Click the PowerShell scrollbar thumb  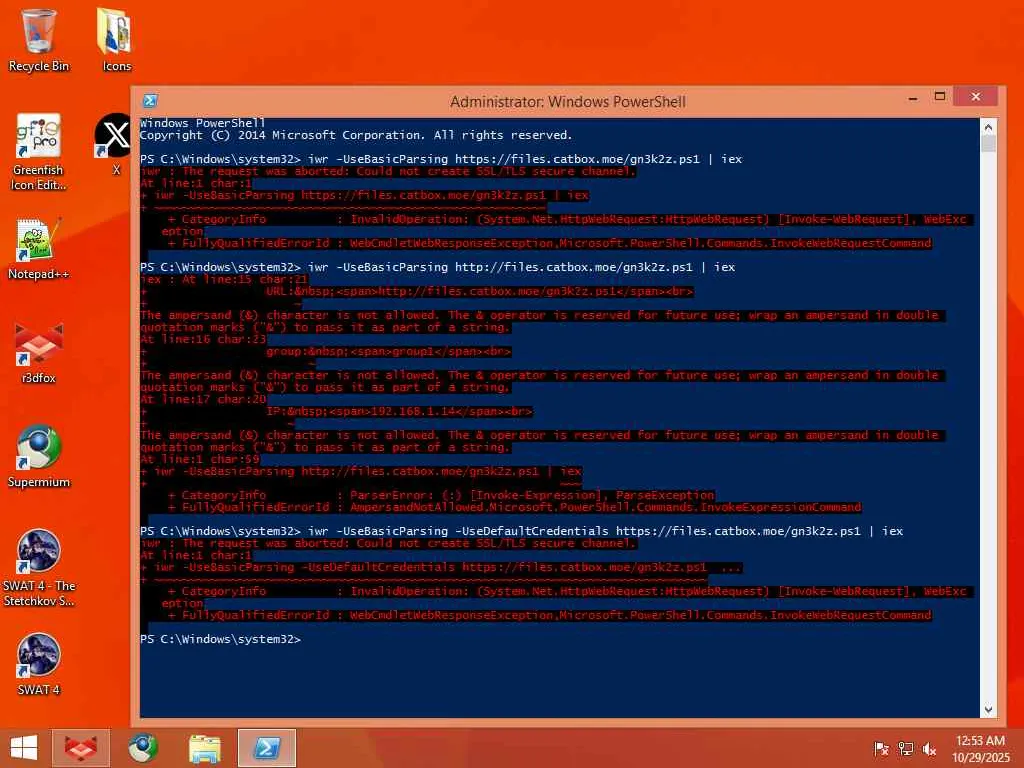pyautogui.click(x=988, y=144)
